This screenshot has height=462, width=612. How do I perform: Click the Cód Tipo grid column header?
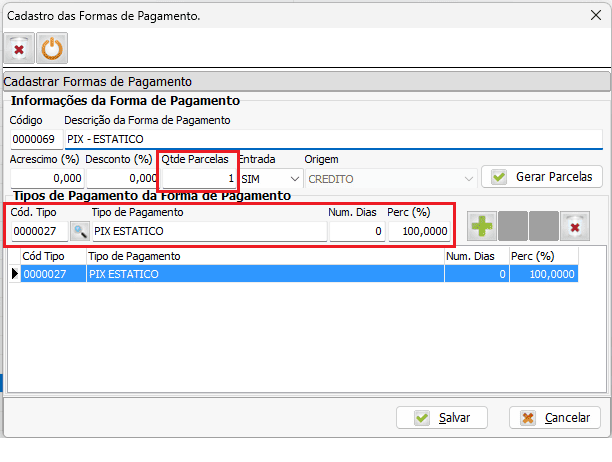coord(53,256)
